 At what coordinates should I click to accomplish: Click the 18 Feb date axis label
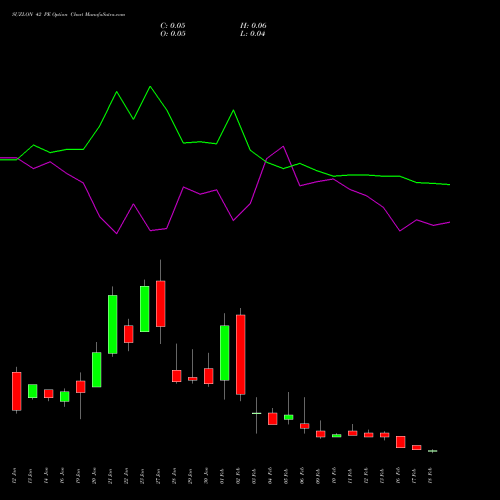click(x=430, y=476)
